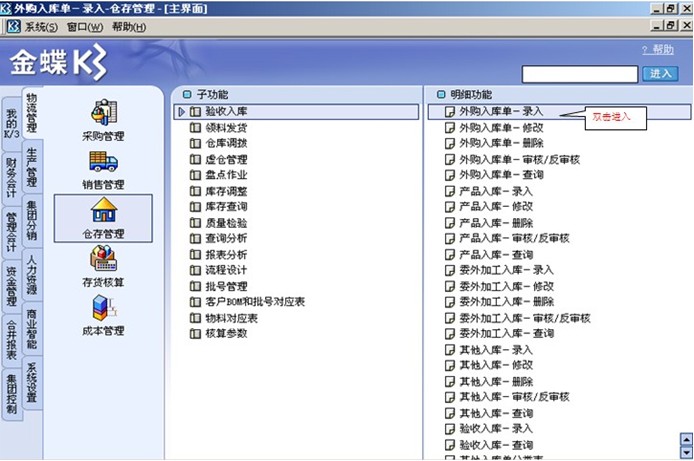Screen dimensions: 694x461
Task: Expand the 验收入库 arrow marker
Action: (181, 112)
